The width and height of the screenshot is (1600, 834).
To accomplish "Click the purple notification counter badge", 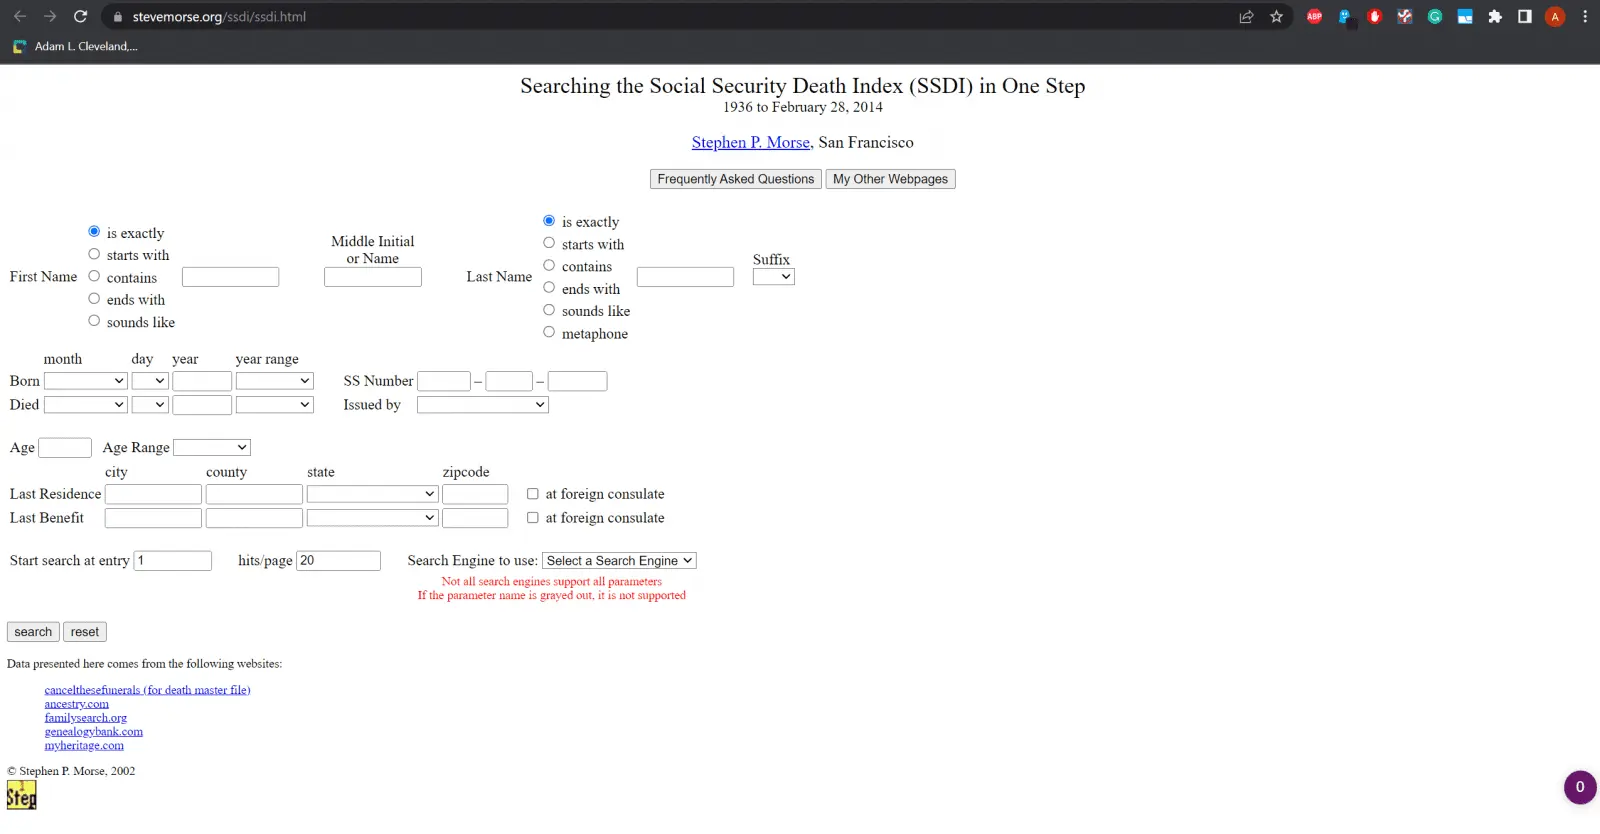I will (1579, 787).
